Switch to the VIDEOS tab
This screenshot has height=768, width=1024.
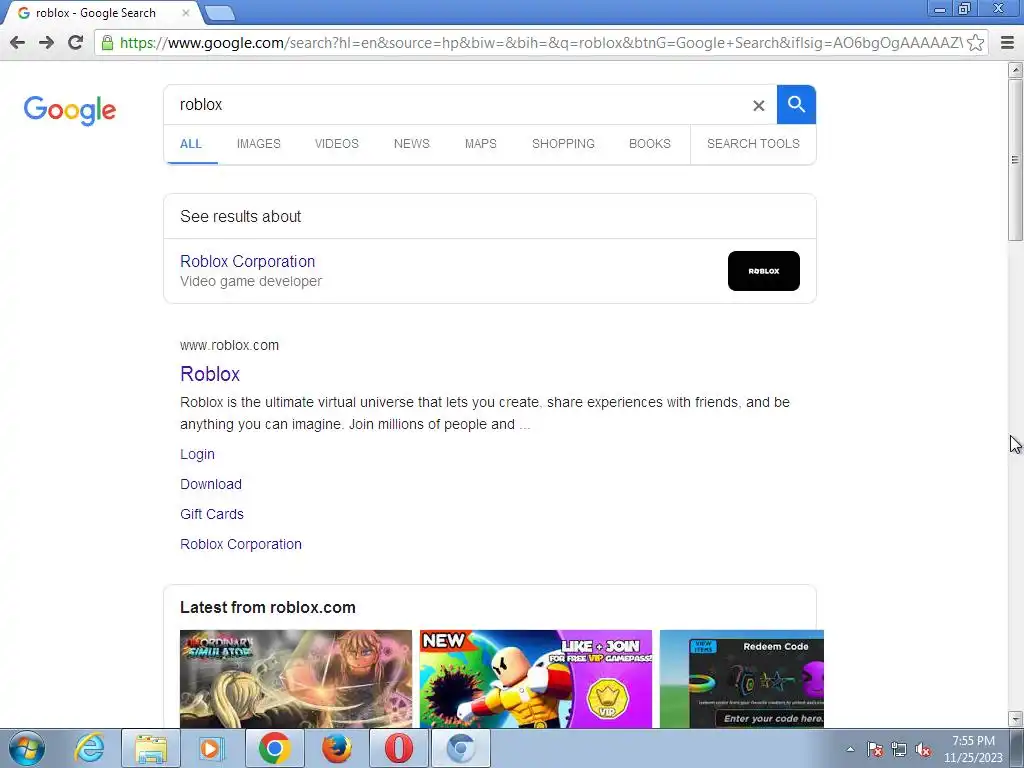[336, 144]
